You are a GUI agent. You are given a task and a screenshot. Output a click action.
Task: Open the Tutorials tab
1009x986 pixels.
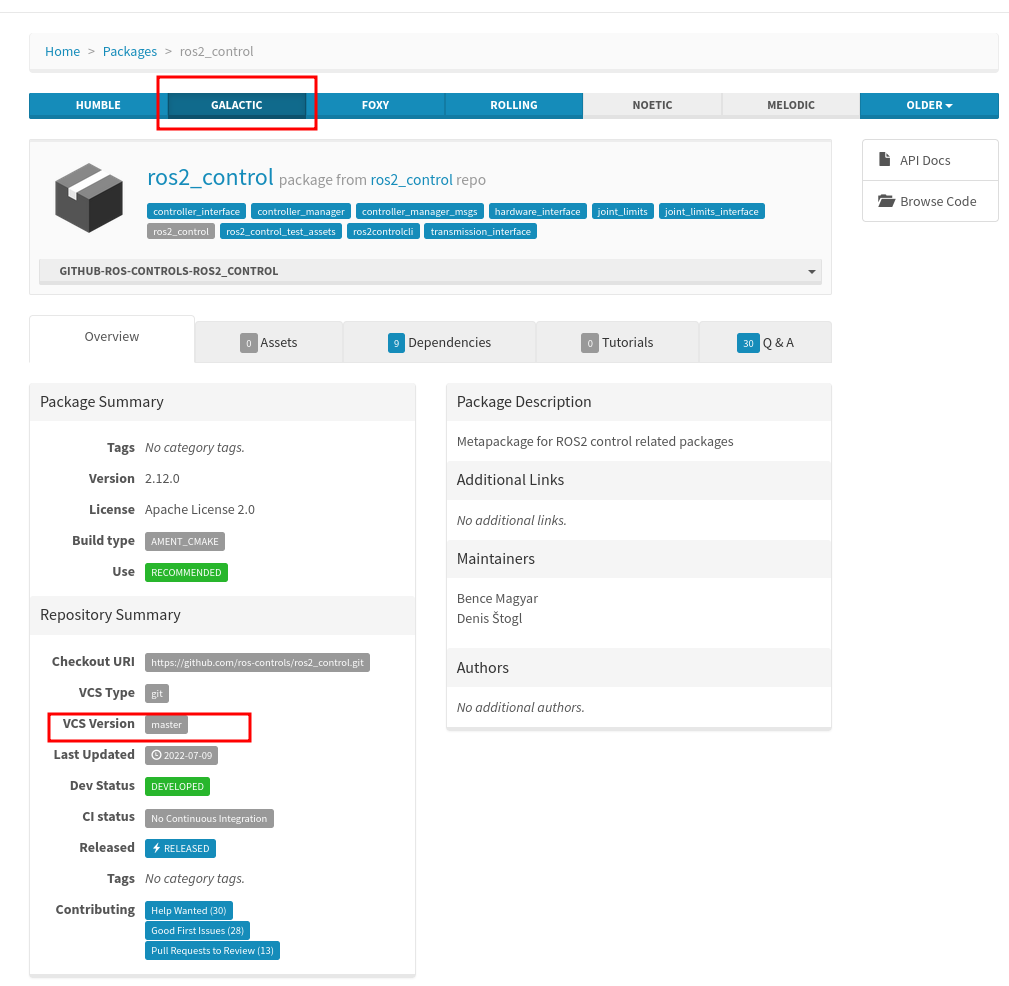(617, 342)
